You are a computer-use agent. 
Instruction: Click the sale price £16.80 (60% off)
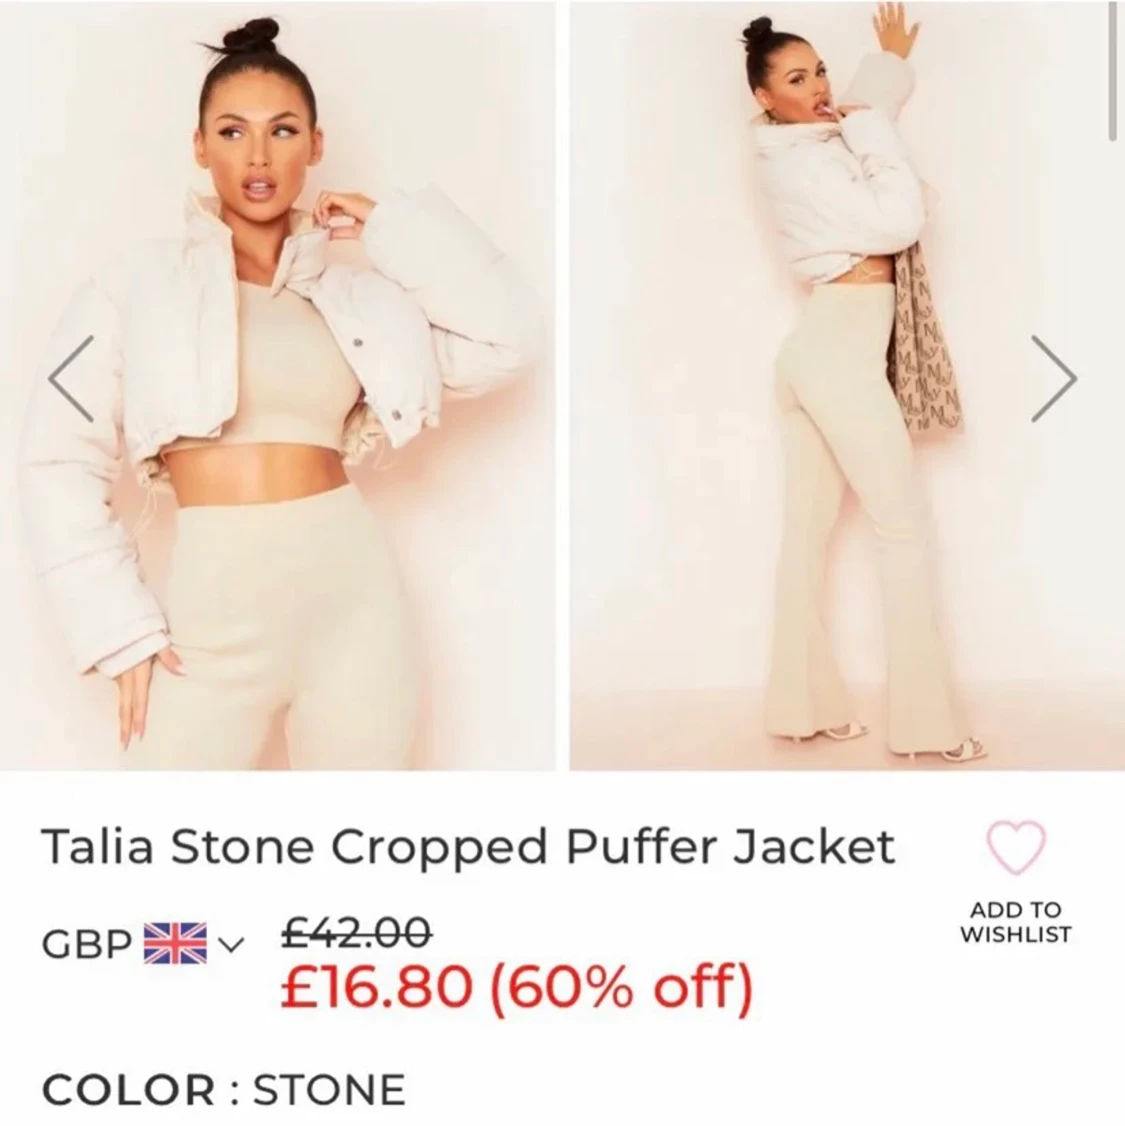[517, 987]
